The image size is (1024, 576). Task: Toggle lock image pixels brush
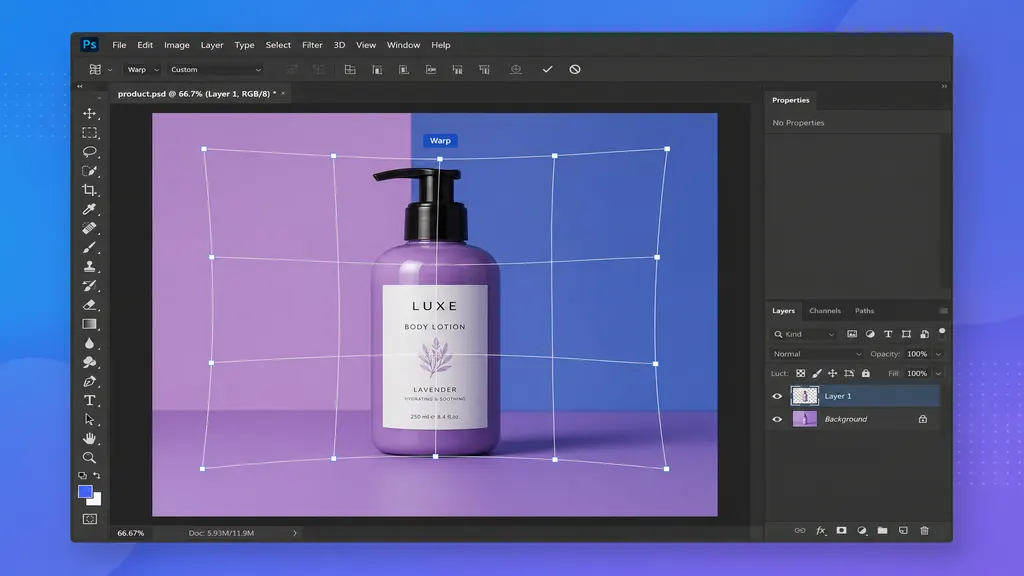pyautogui.click(x=816, y=374)
